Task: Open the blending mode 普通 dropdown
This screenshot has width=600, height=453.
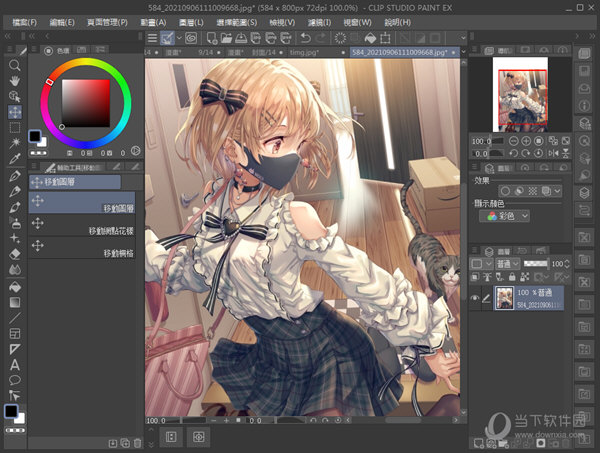Action: (508, 264)
